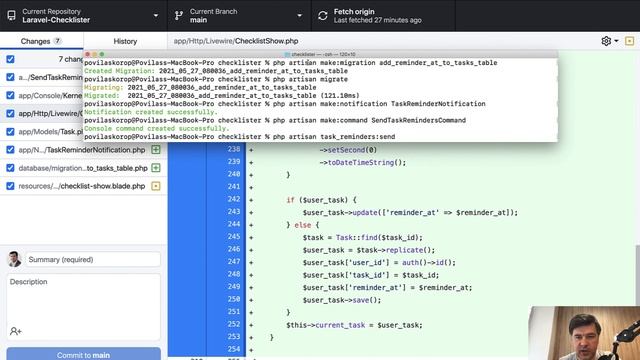This screenshot has height=360, width=640.
Task: Click the modified status icon beside the gear
Action: (x=629, y=41)
